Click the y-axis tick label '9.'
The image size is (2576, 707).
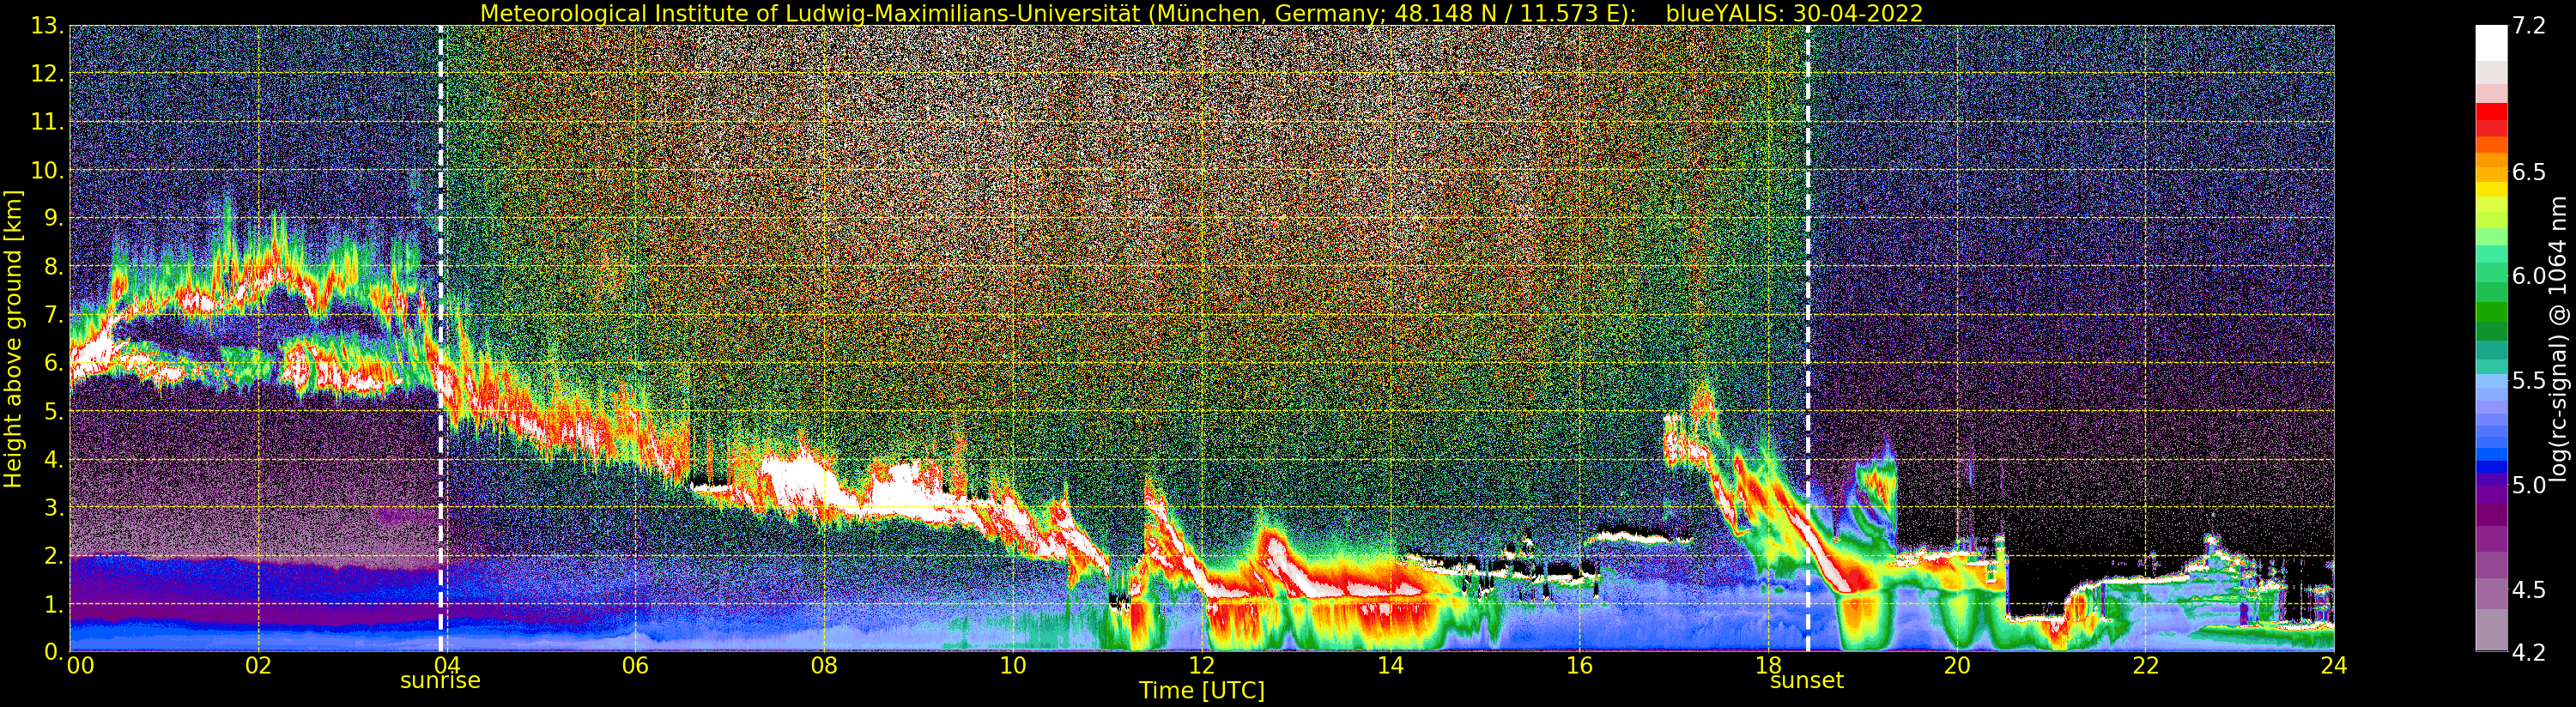click(54, 218)
